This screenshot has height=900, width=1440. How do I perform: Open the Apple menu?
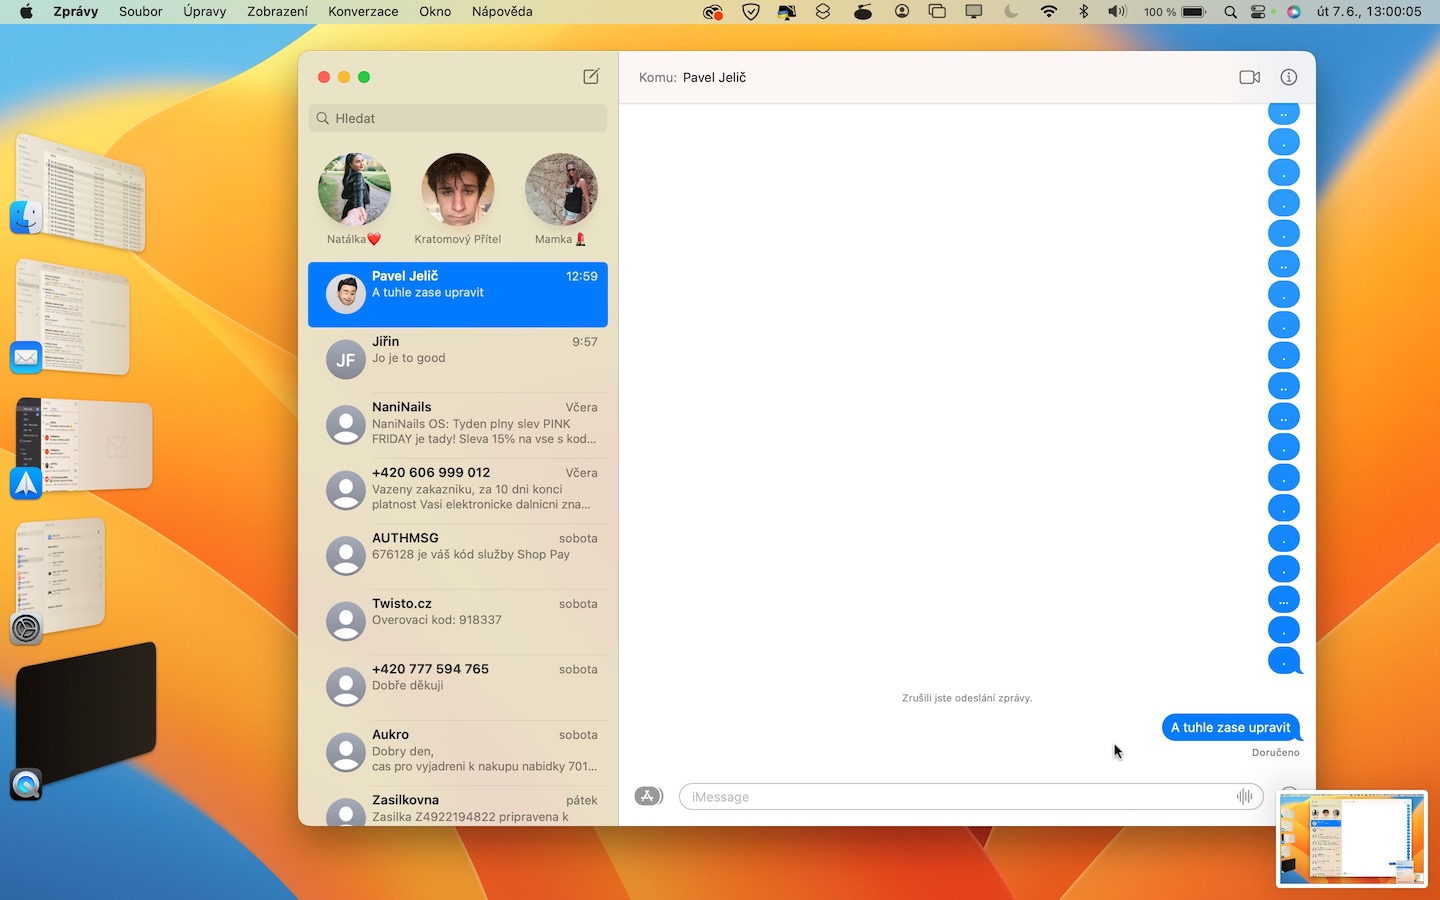tap(26, 12)
